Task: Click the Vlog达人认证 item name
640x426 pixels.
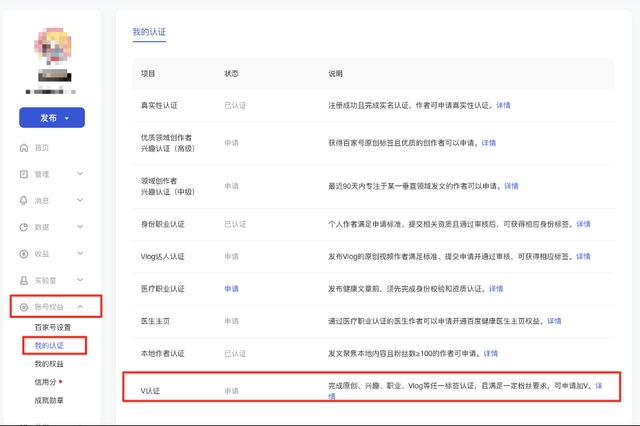Action: point(162,257)
